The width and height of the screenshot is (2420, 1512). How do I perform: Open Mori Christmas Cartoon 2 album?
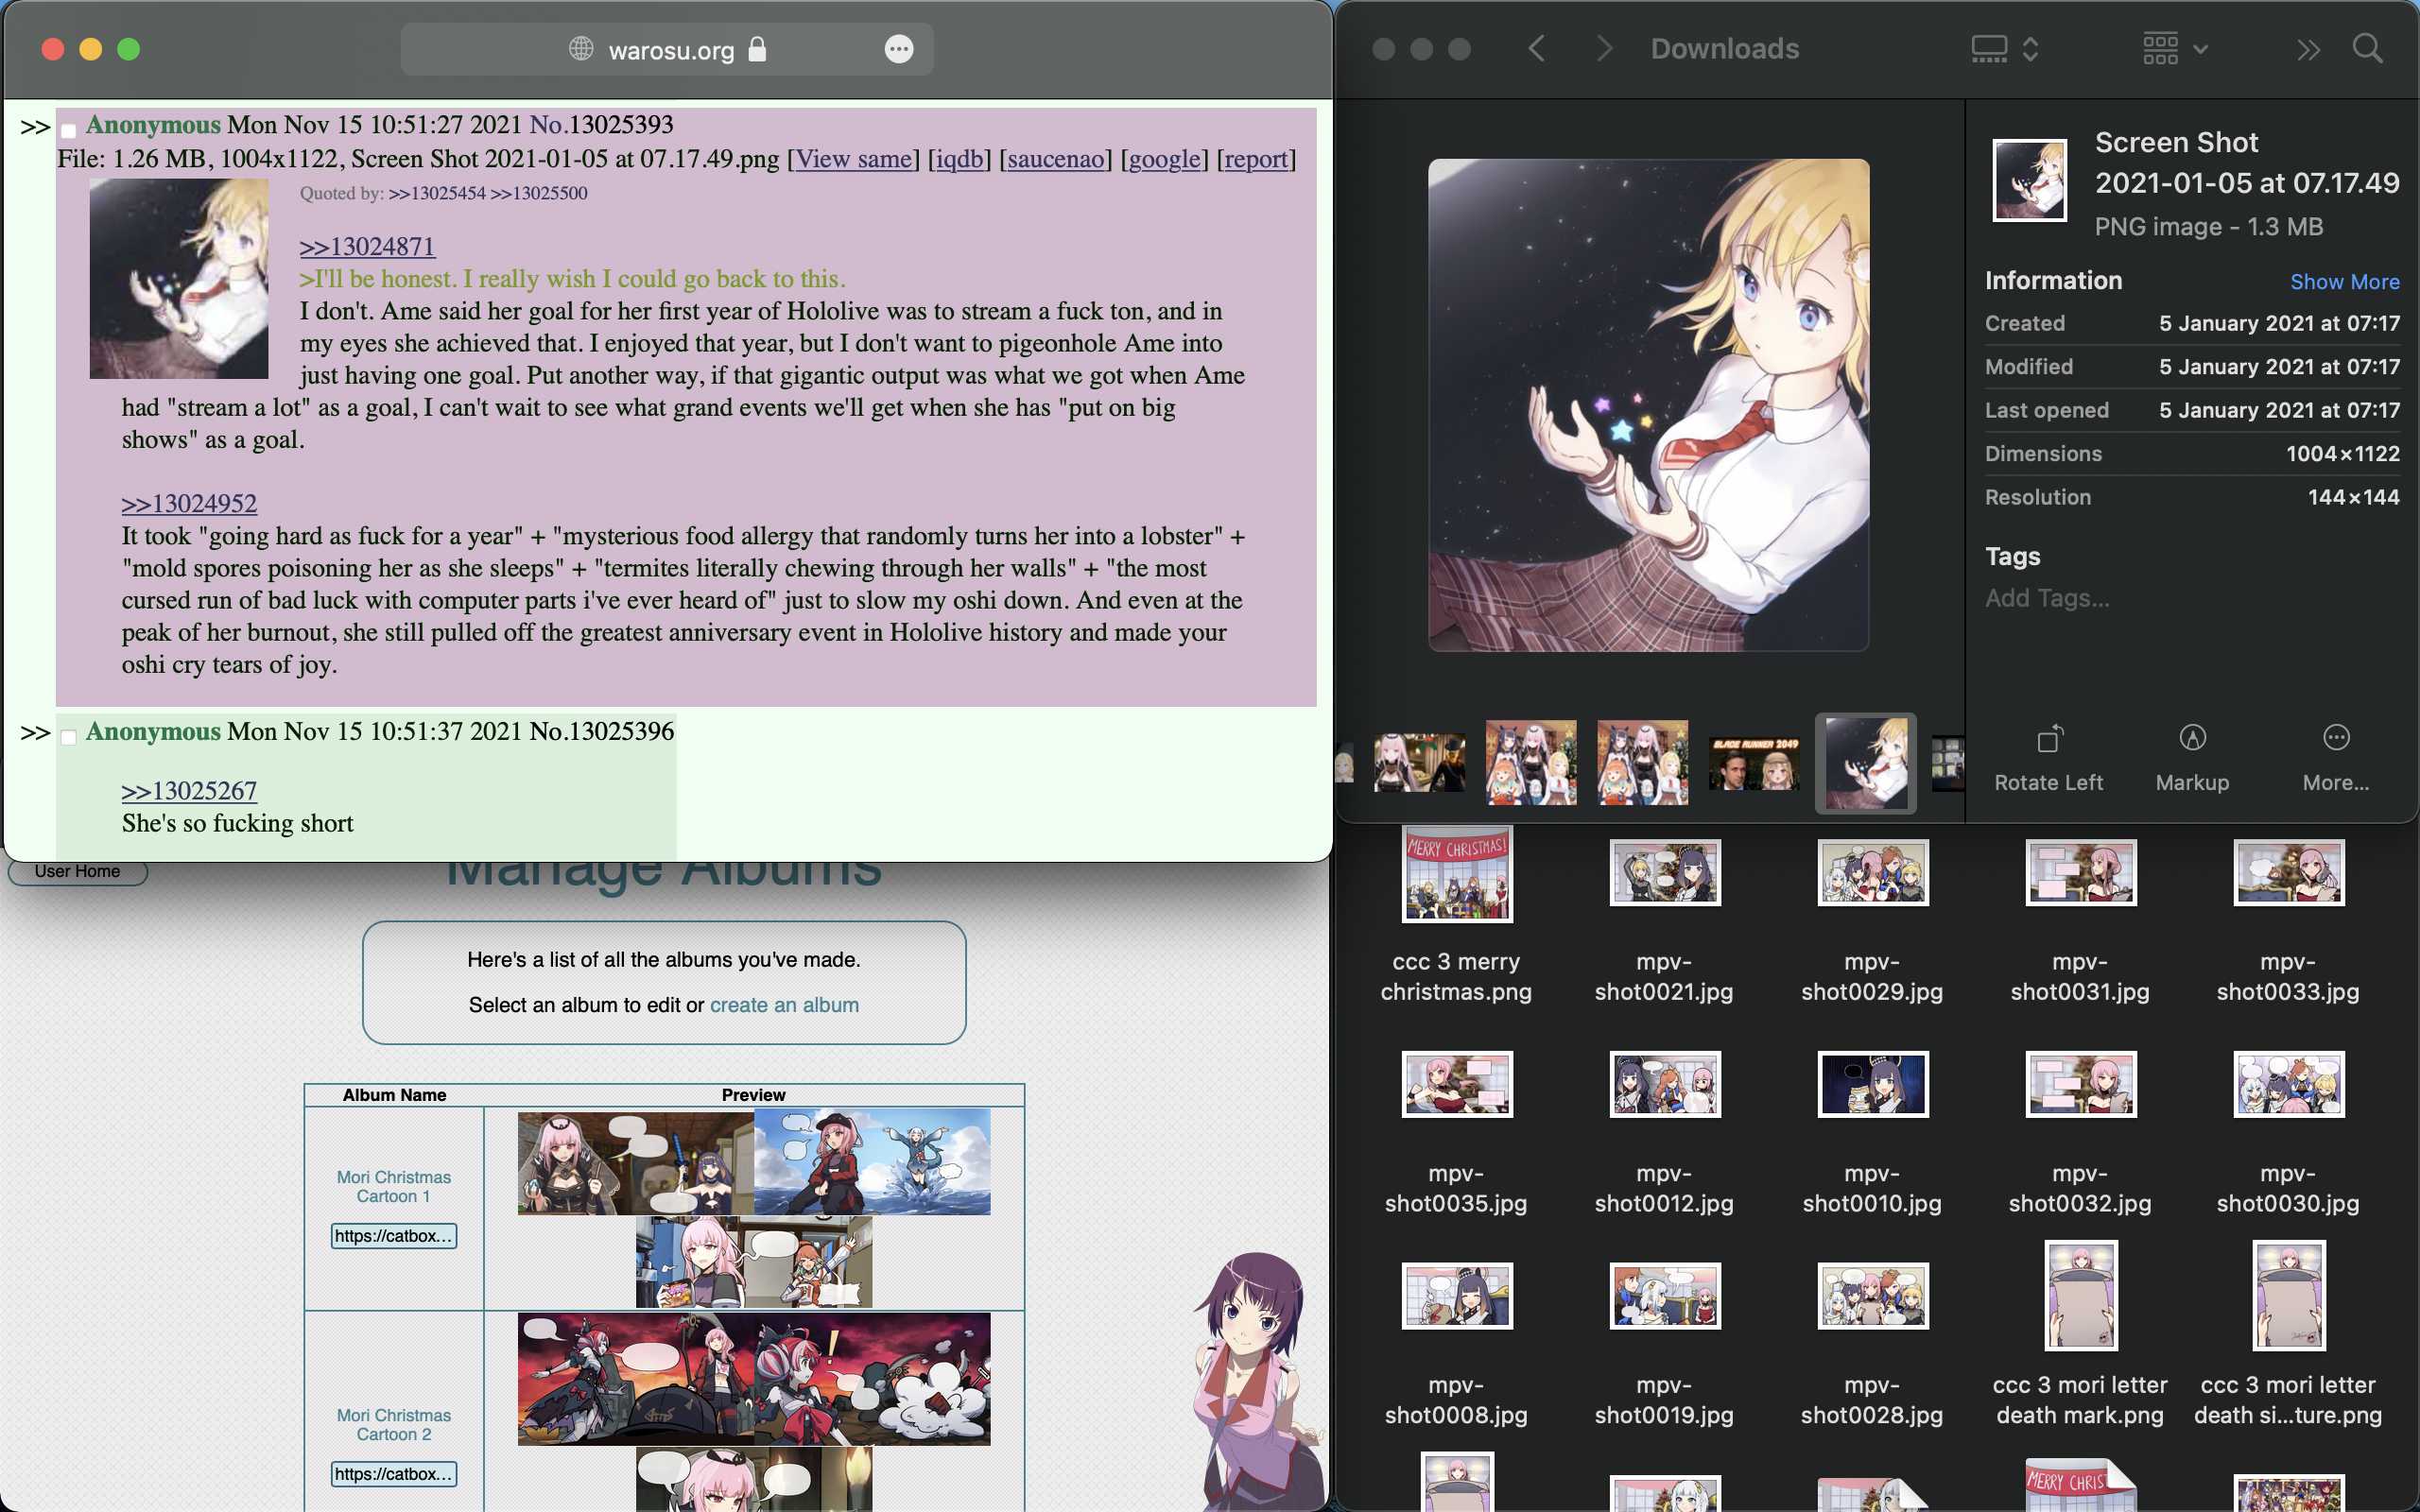click(394, 1425)
